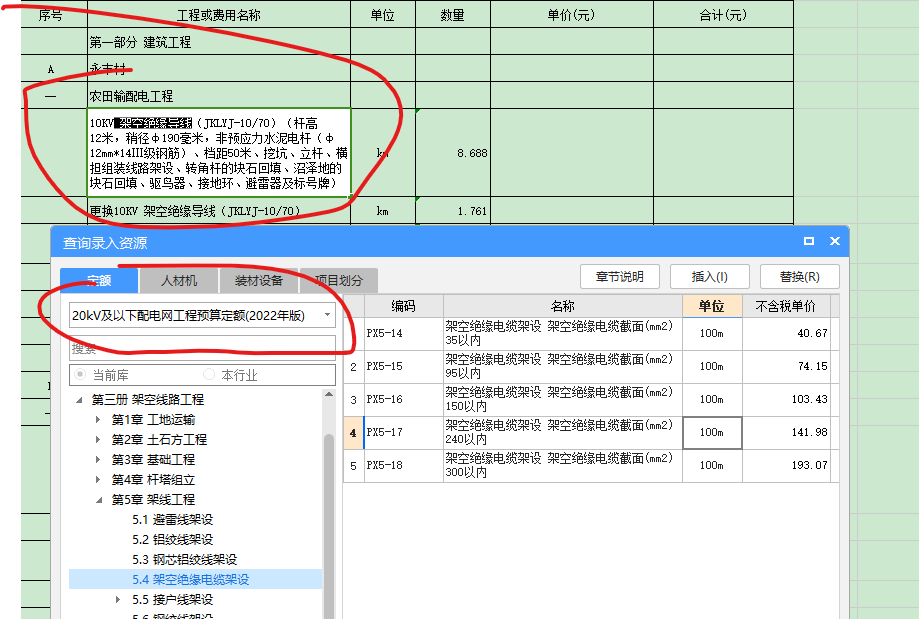Viewport: 919px width, 619px height.
Task: Click the 10KV架空绝缘导线 description cell being edited
Action: pyautogui.click(x=219, y=152)
